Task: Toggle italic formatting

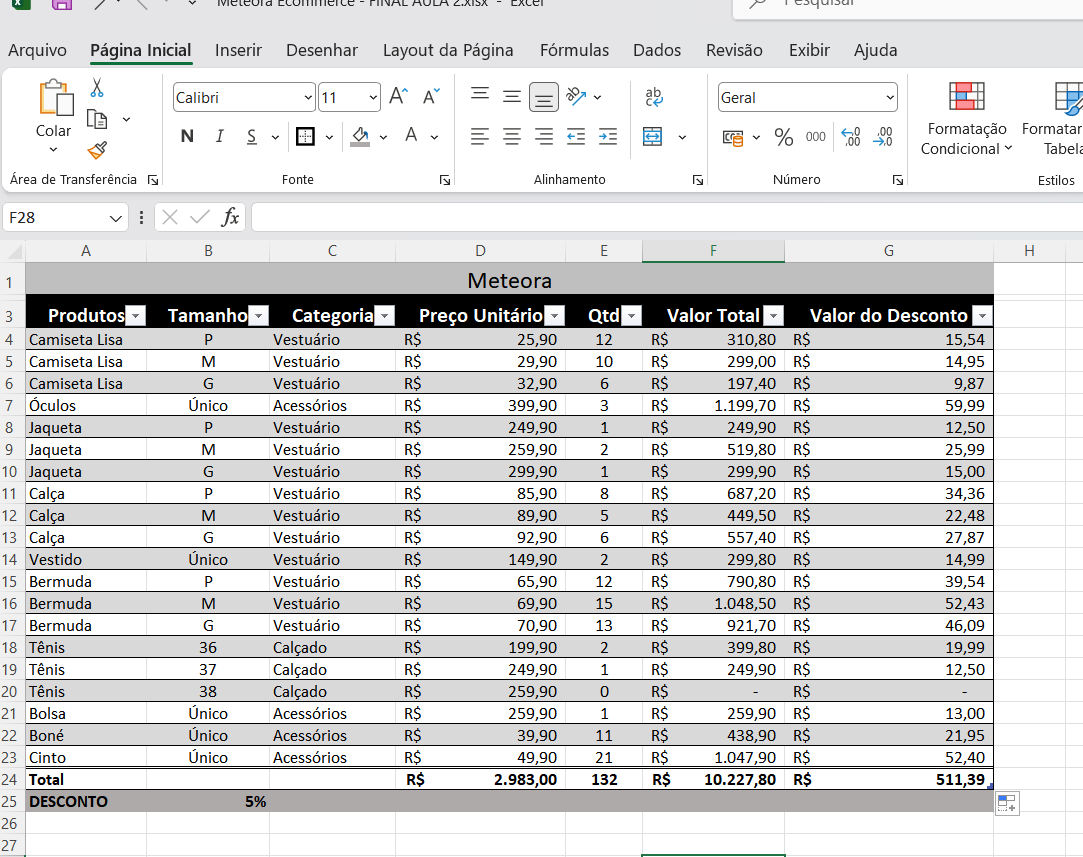Action: 219,136
